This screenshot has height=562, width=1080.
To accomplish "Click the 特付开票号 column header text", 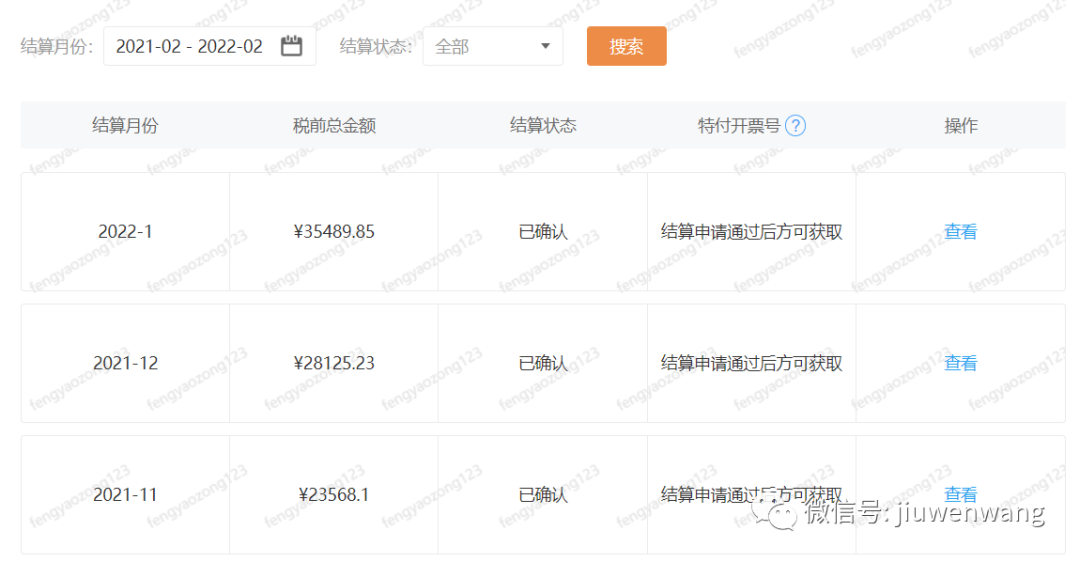I will pyautogui.click(x=738, y=125).
